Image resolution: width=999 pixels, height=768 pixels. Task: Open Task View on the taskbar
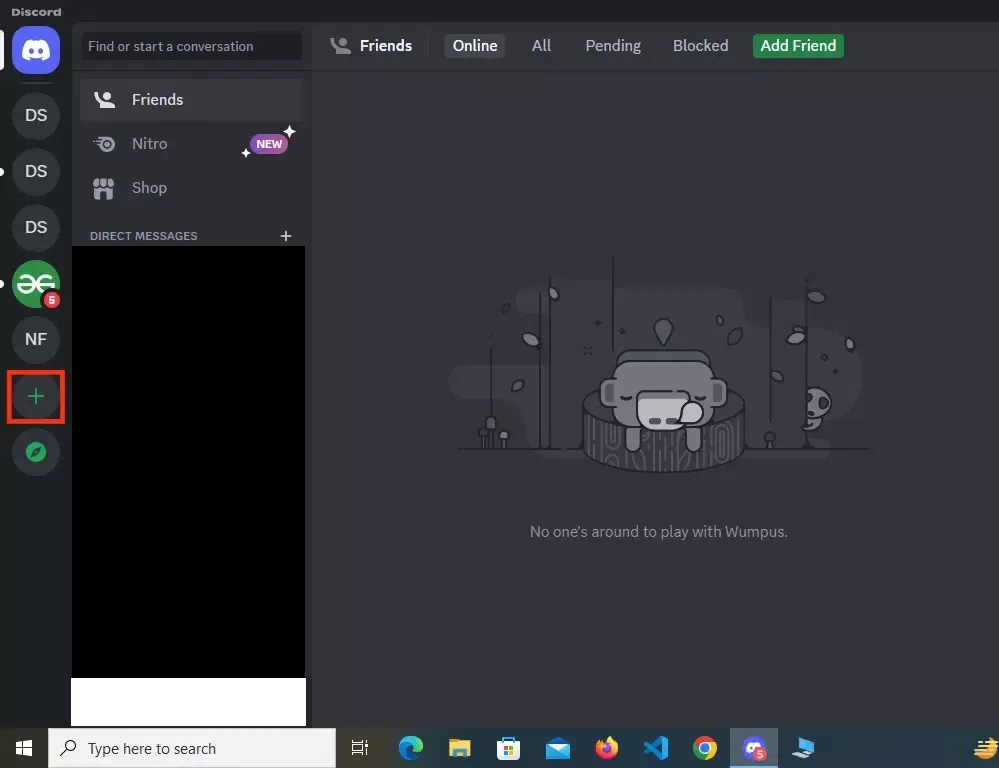pos(359,748)
